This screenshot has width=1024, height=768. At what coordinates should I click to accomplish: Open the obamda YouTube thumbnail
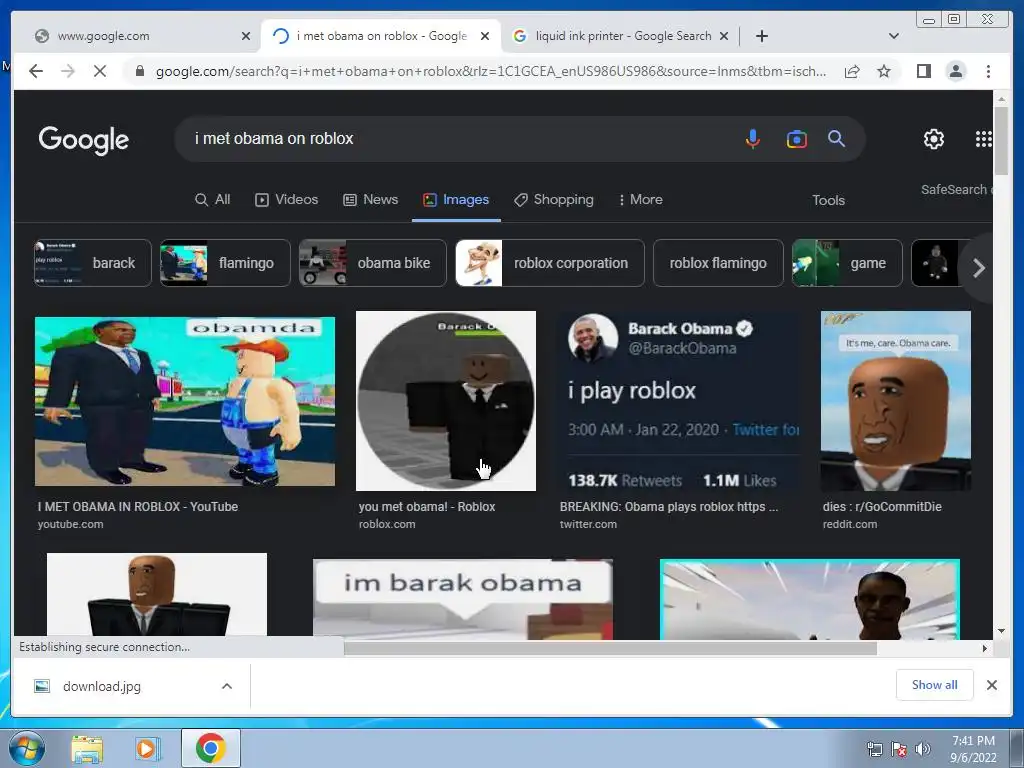click(x=185, y=401)
